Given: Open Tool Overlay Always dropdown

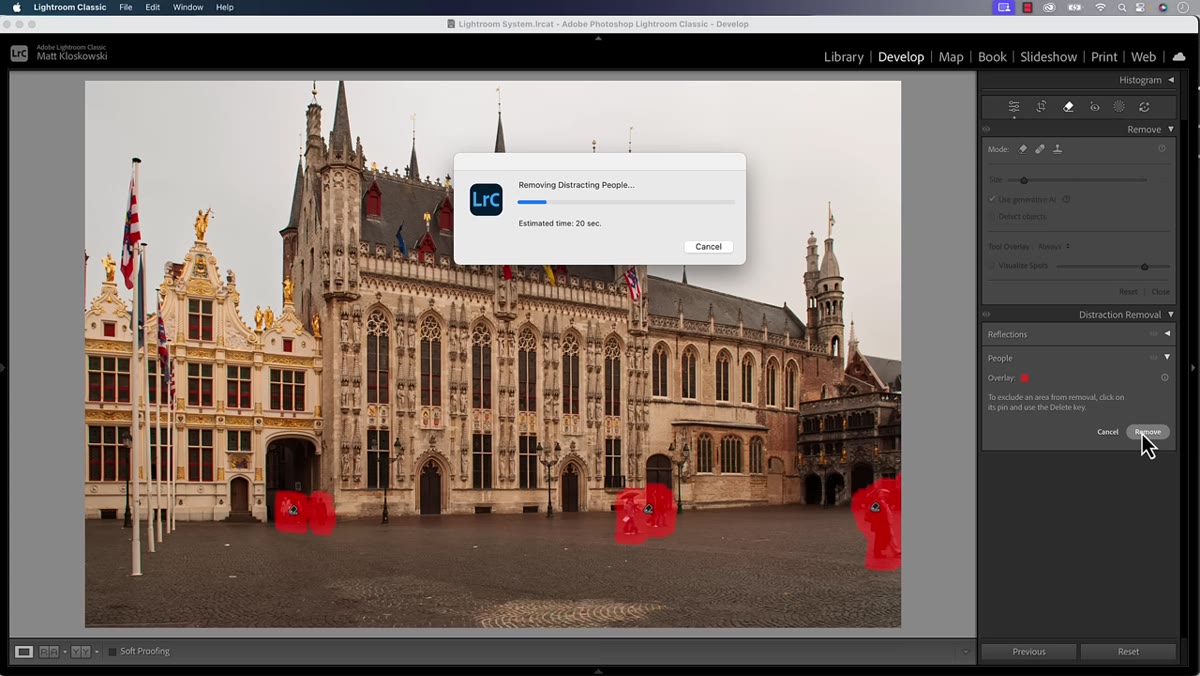Looking at the screenshot, I should pos(1054,246).
